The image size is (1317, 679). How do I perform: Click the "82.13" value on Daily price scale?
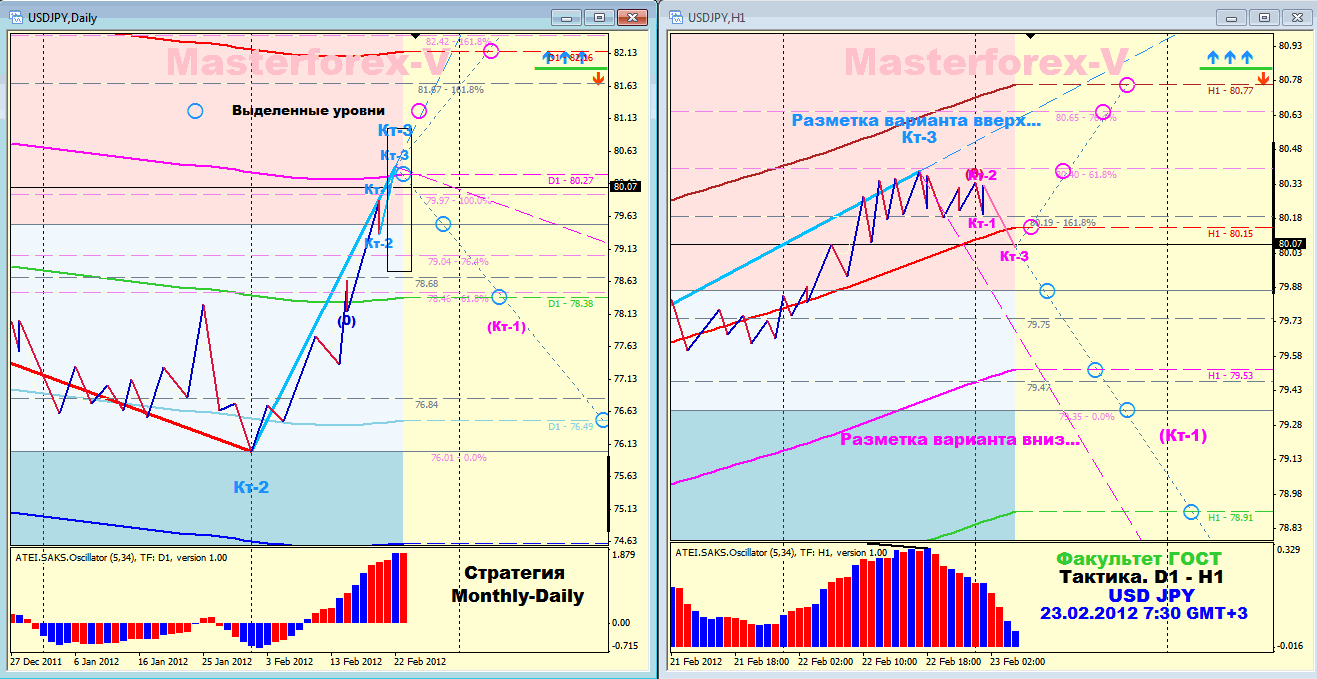click(x=627, y=53)
